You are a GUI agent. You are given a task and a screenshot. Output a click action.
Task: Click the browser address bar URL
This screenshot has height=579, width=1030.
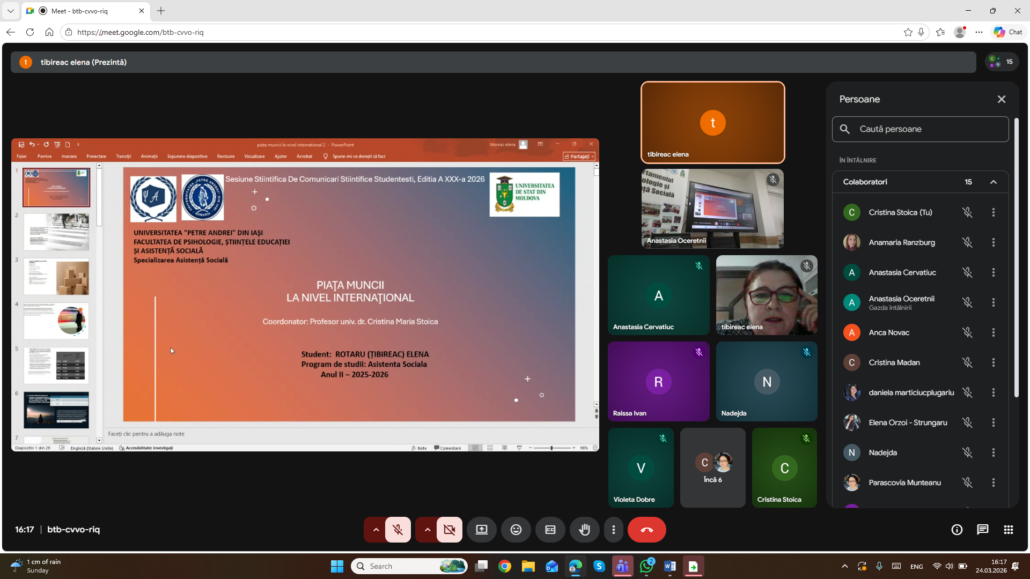click(141, 32)
